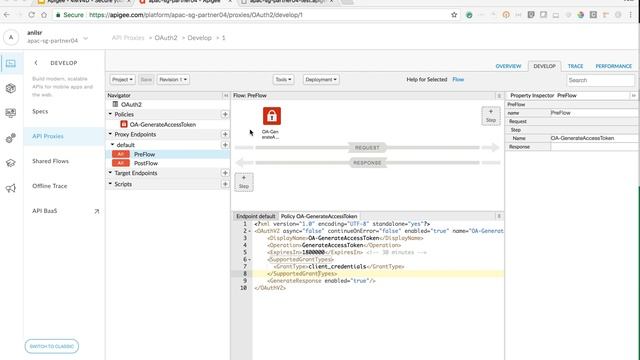The image size is (640, 360).
Task: Open the Deployment dropdown menu
Action: pyautogui.click(x=321, y=80)
